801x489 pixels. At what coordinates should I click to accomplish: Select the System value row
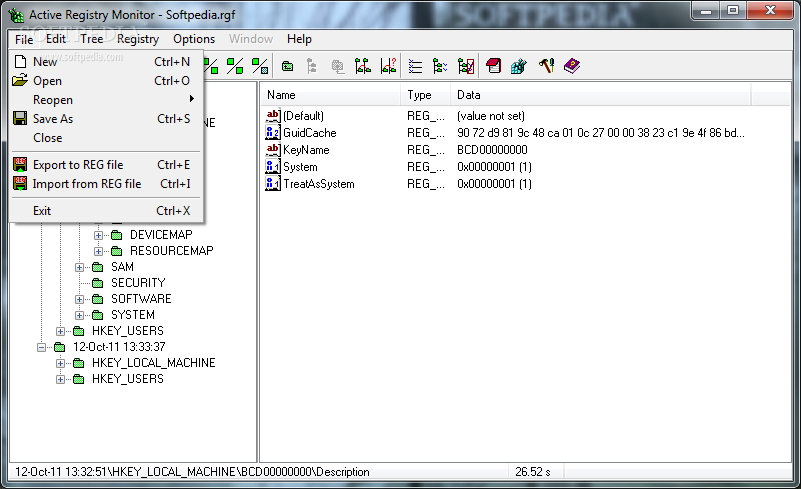point(300,167)
